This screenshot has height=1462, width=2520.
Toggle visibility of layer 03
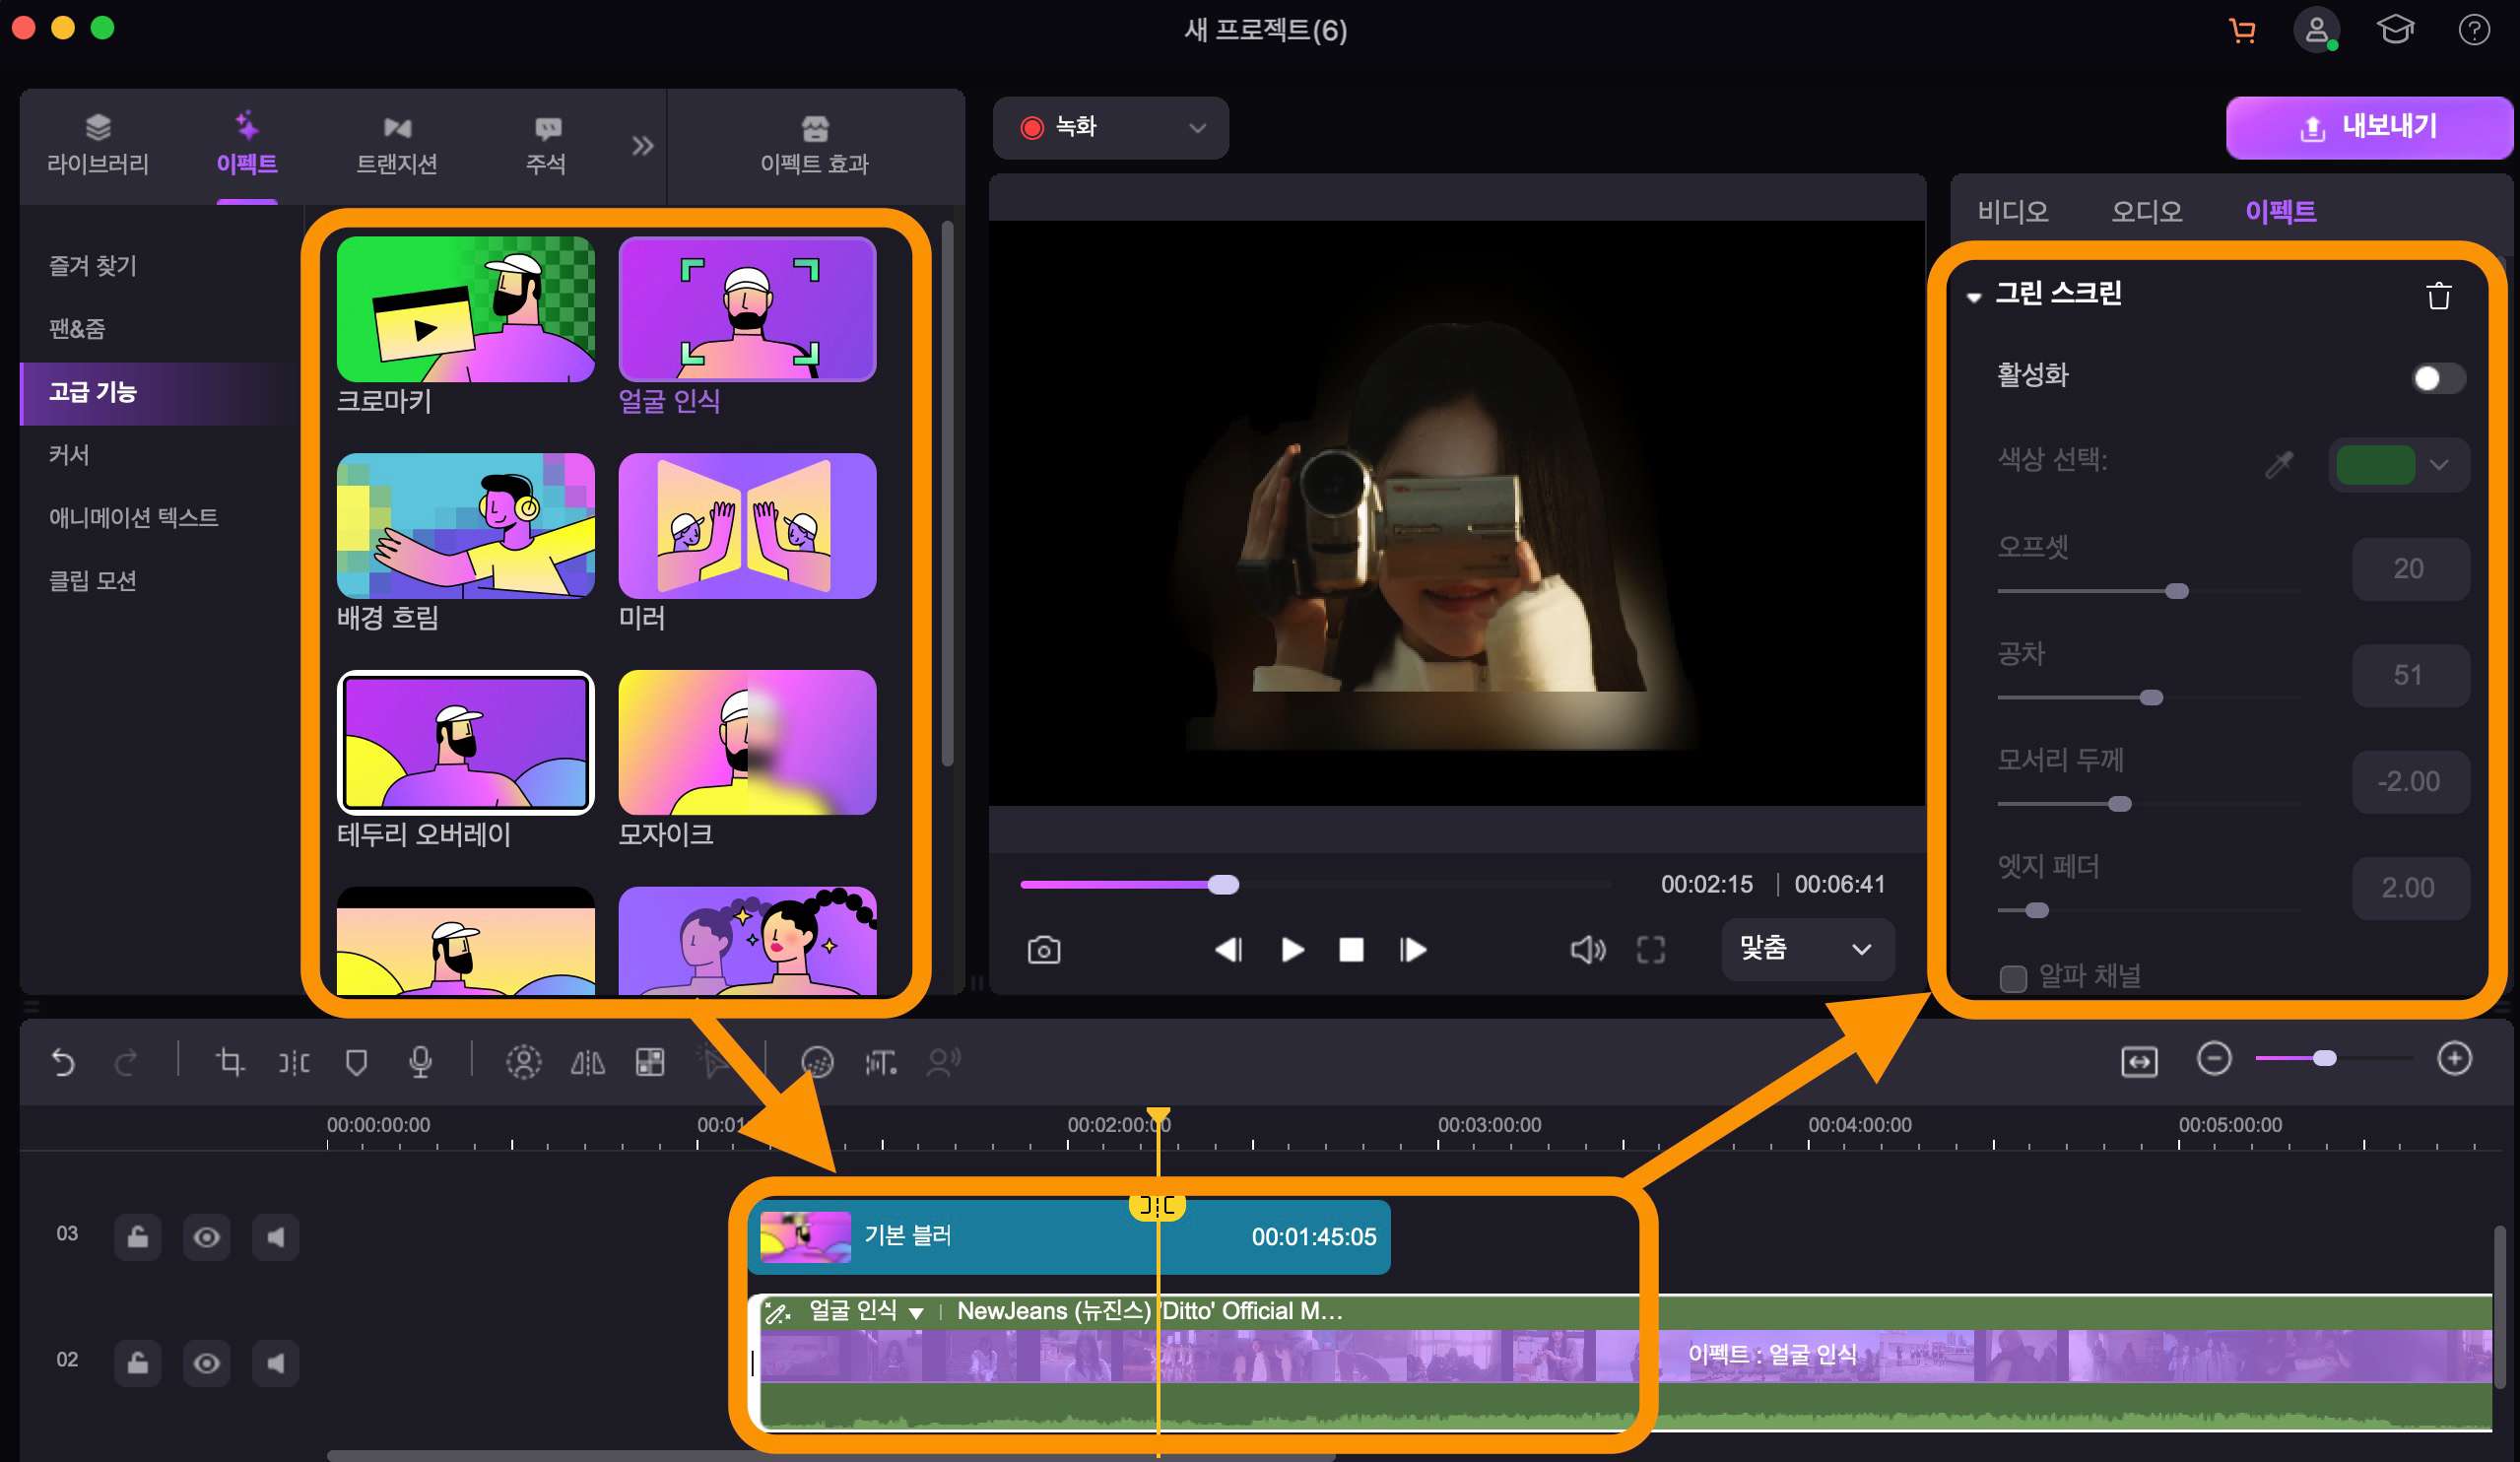(205, 1237)
